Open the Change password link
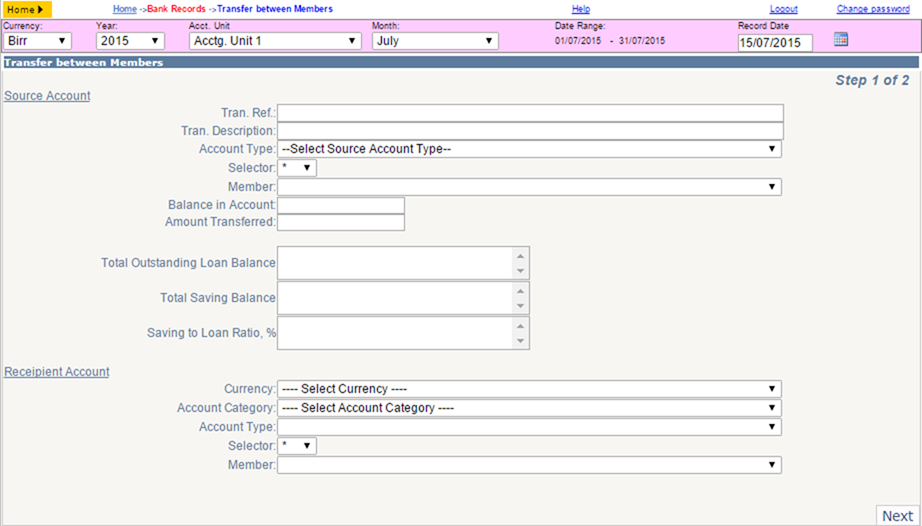922x526 pixels. pos(873,9)
